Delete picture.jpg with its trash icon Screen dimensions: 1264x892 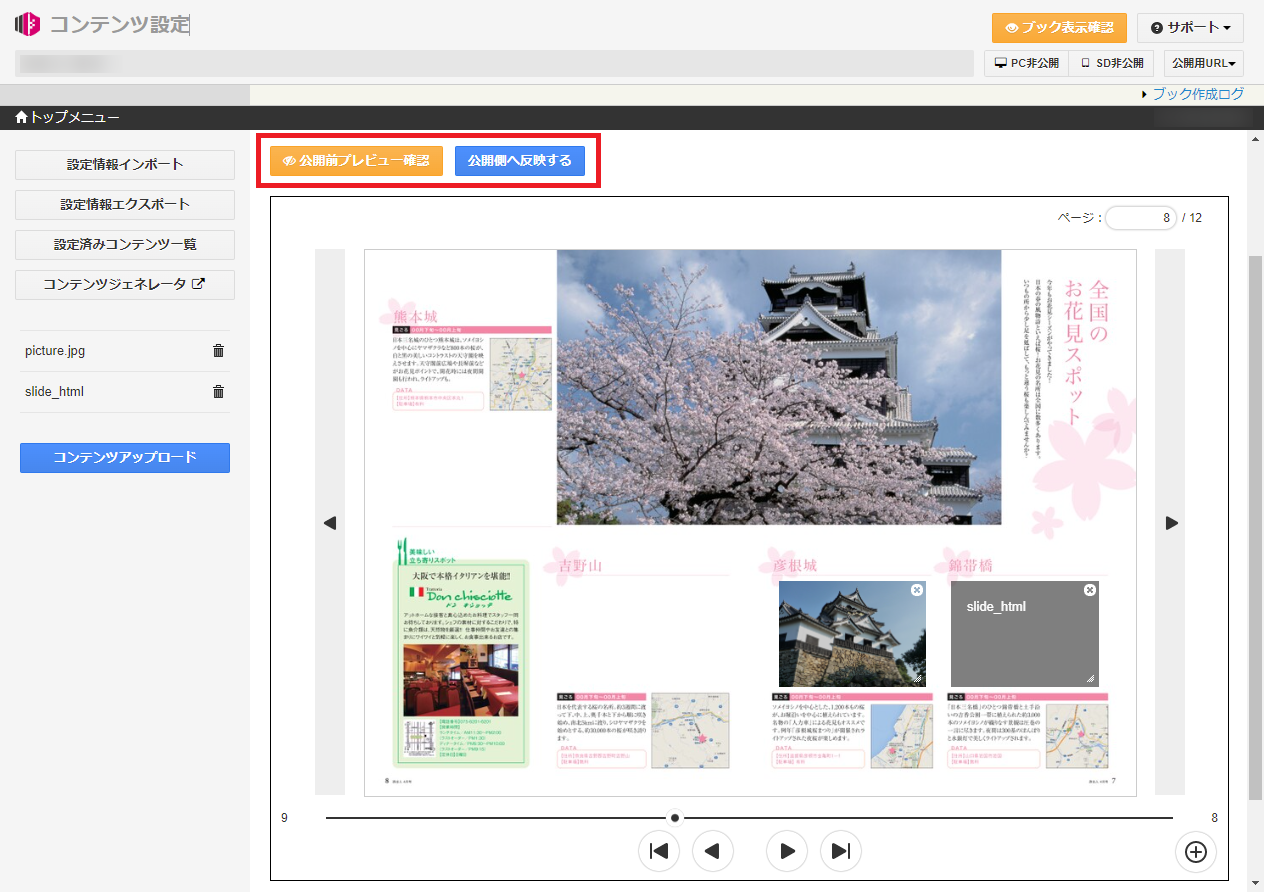click(x=218, y=351)
